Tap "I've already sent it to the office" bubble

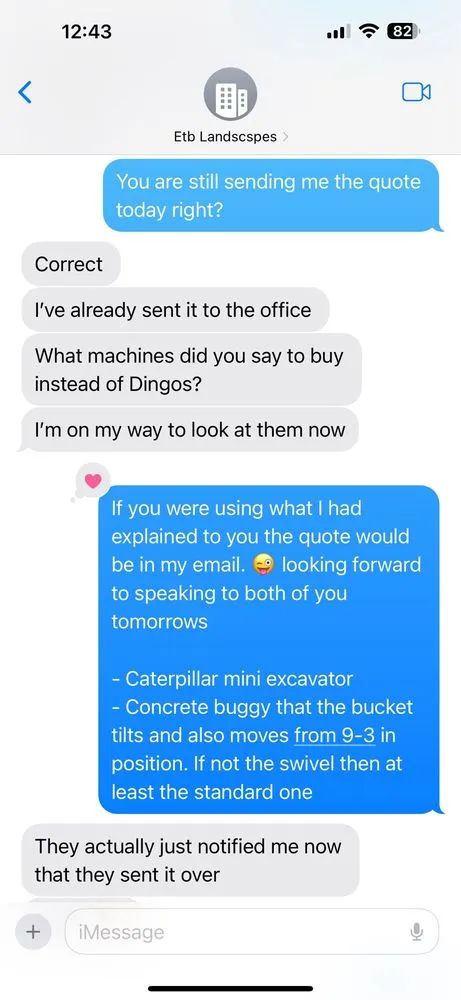tap(175, 310)
